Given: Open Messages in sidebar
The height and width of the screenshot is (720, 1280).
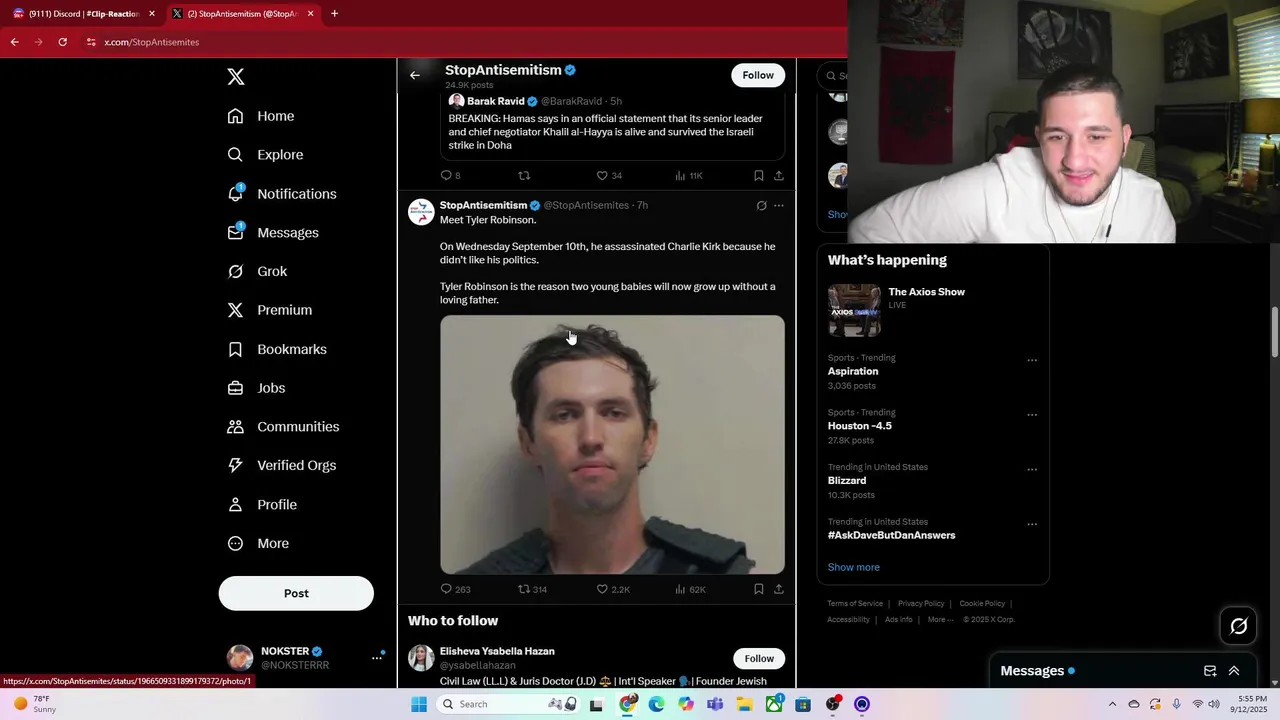Looking at the screenshot, I should [x=273, y=233].
